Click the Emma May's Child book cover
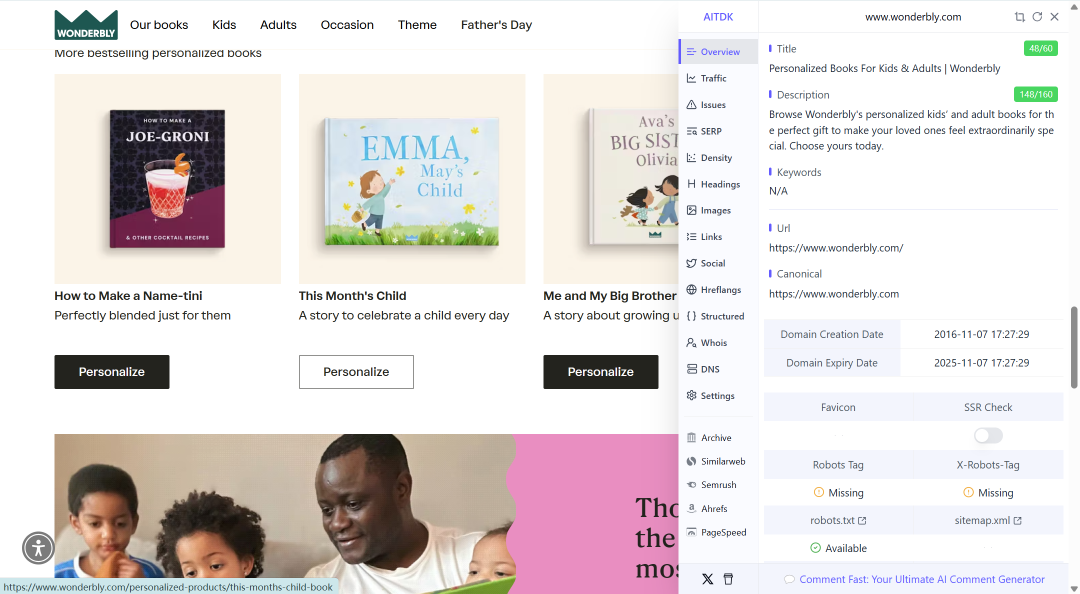 click(x=412, y=181)
